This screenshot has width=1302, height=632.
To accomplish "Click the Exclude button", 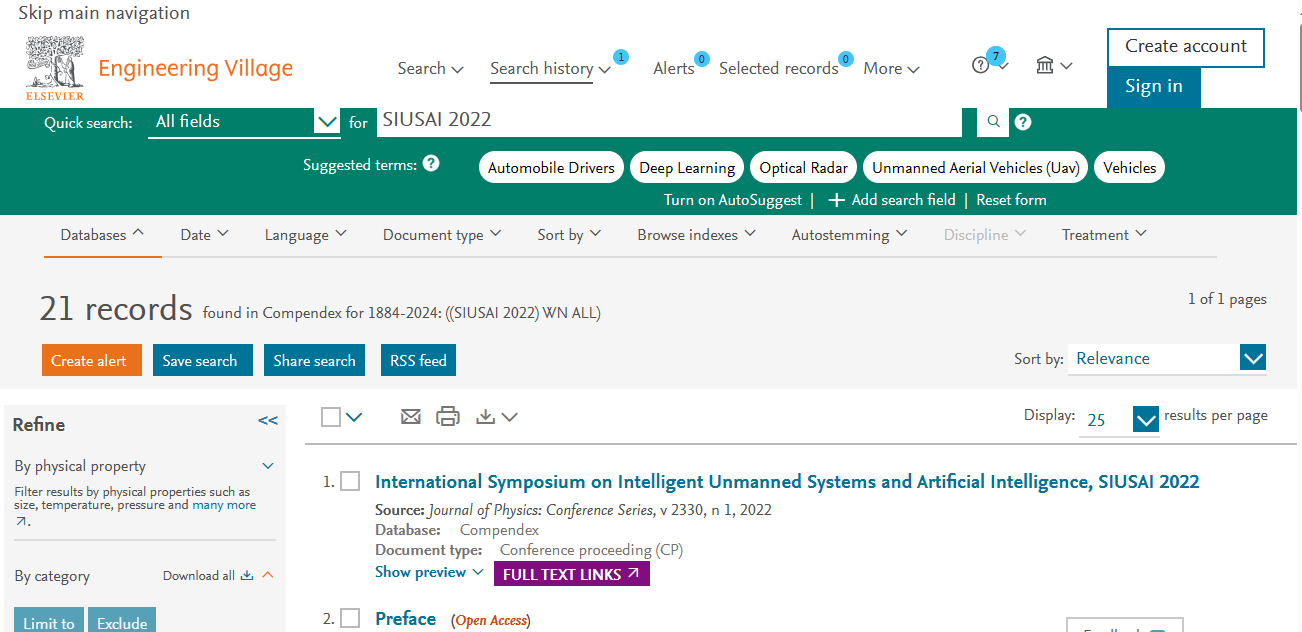I will (x=122, y=620).
